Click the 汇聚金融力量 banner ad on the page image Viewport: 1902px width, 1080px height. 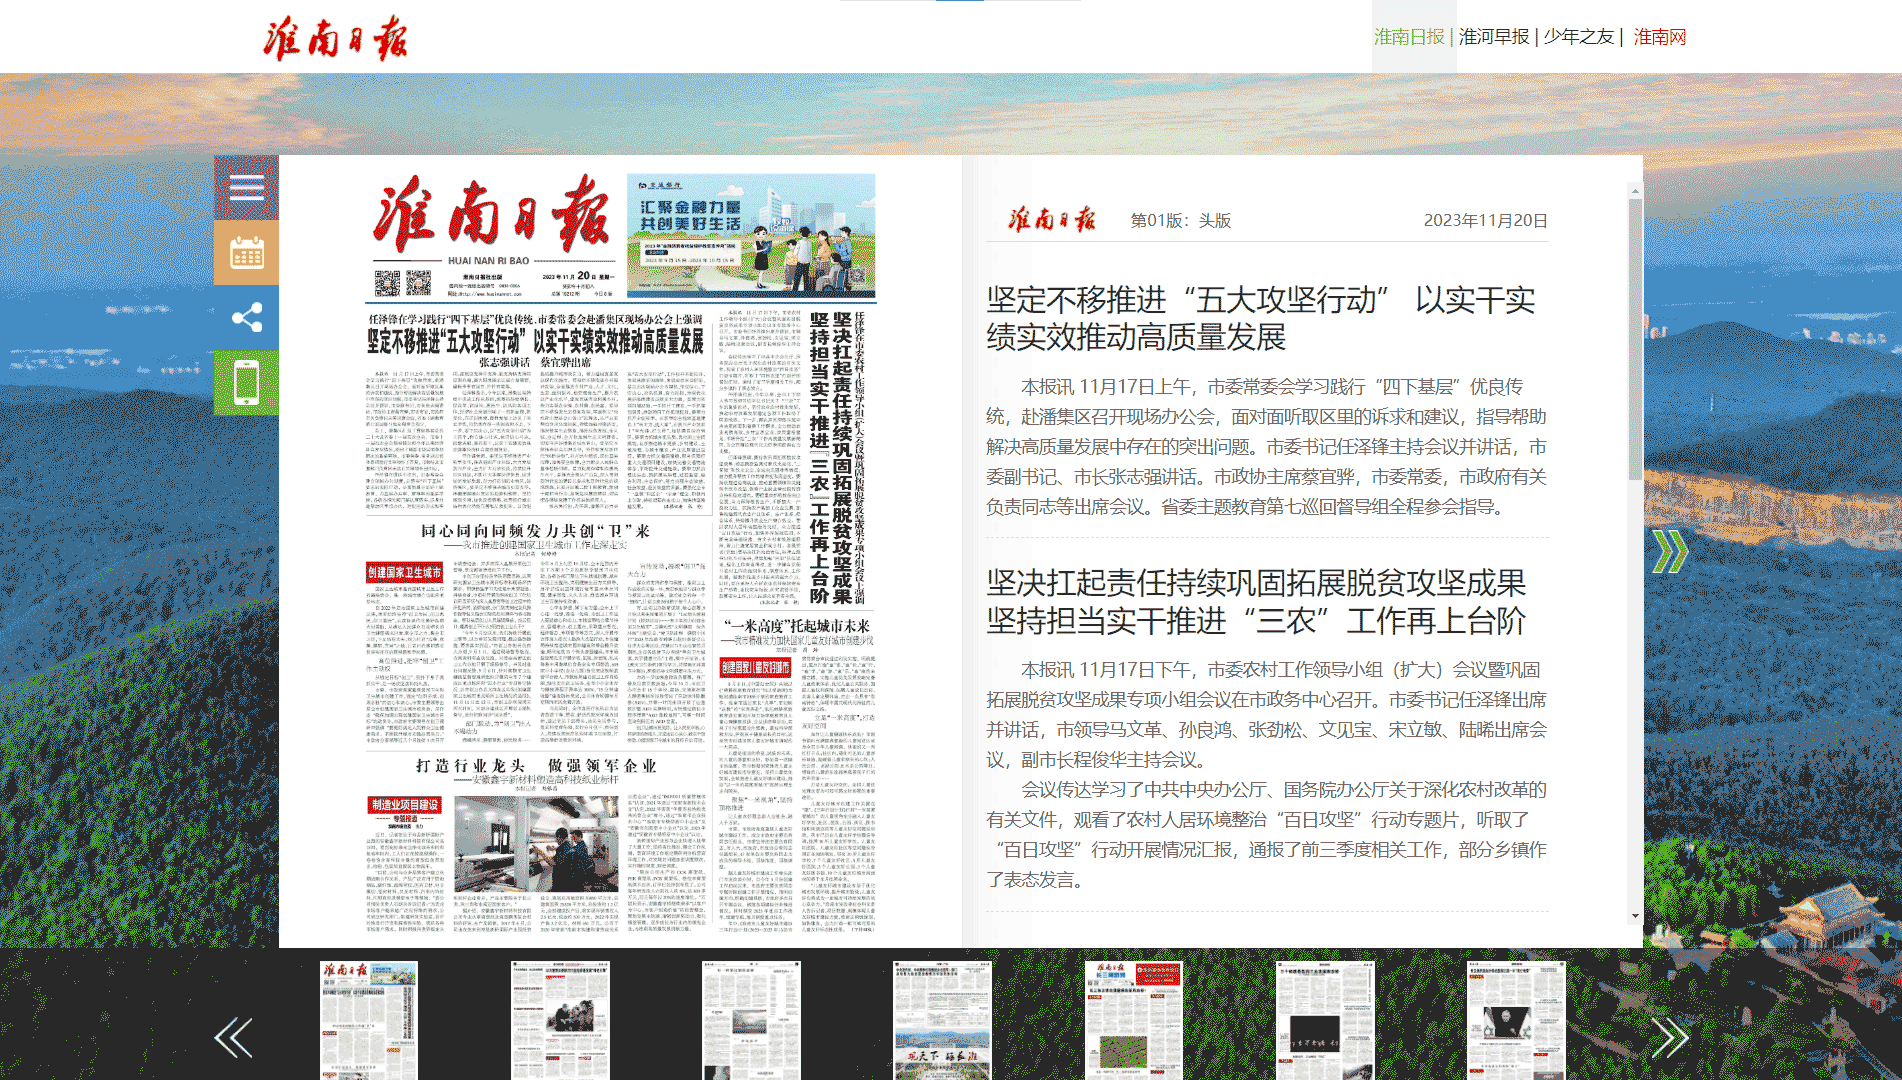point(751,235)
